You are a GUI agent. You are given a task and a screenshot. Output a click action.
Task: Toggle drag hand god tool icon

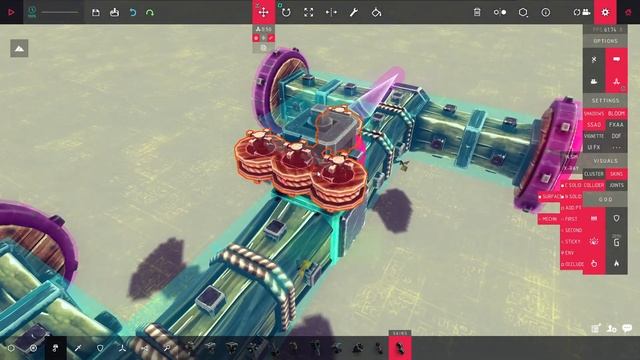[594, 264]
